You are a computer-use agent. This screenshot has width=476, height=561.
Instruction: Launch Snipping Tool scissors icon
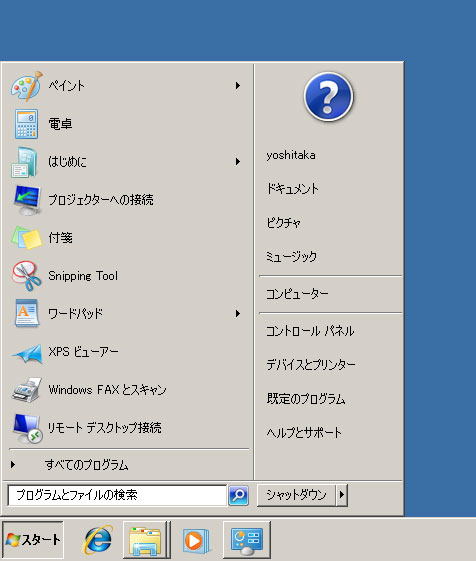tap(26, 275)
